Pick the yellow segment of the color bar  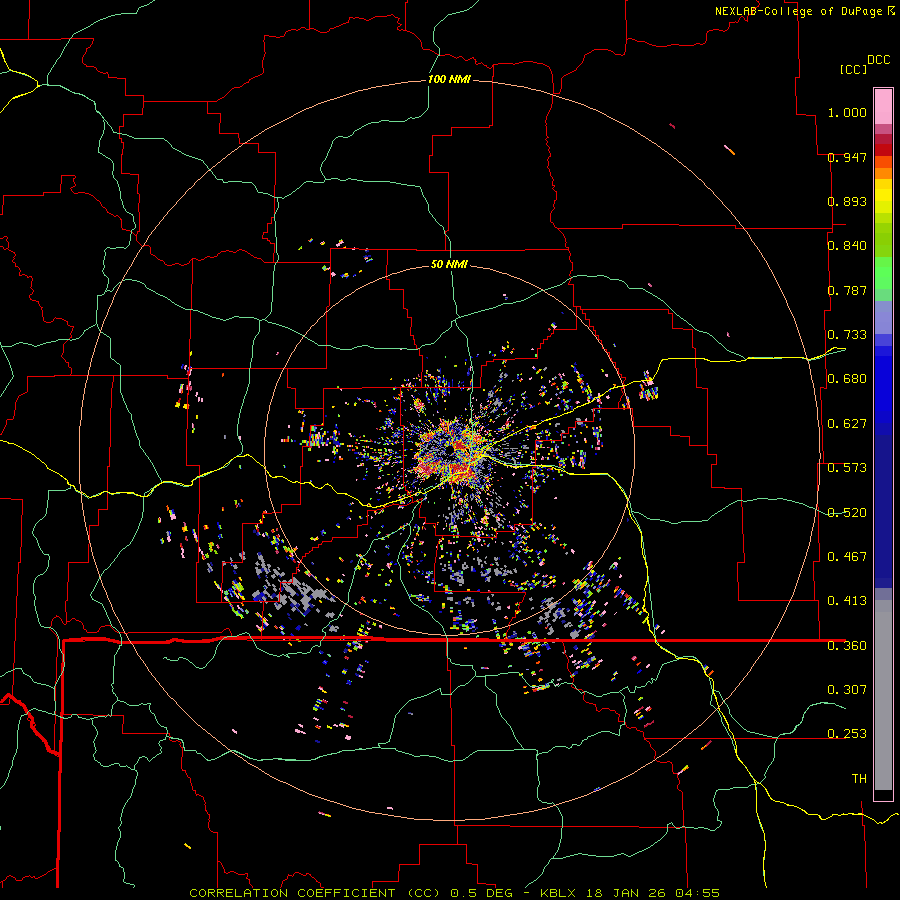pos(883,196)
